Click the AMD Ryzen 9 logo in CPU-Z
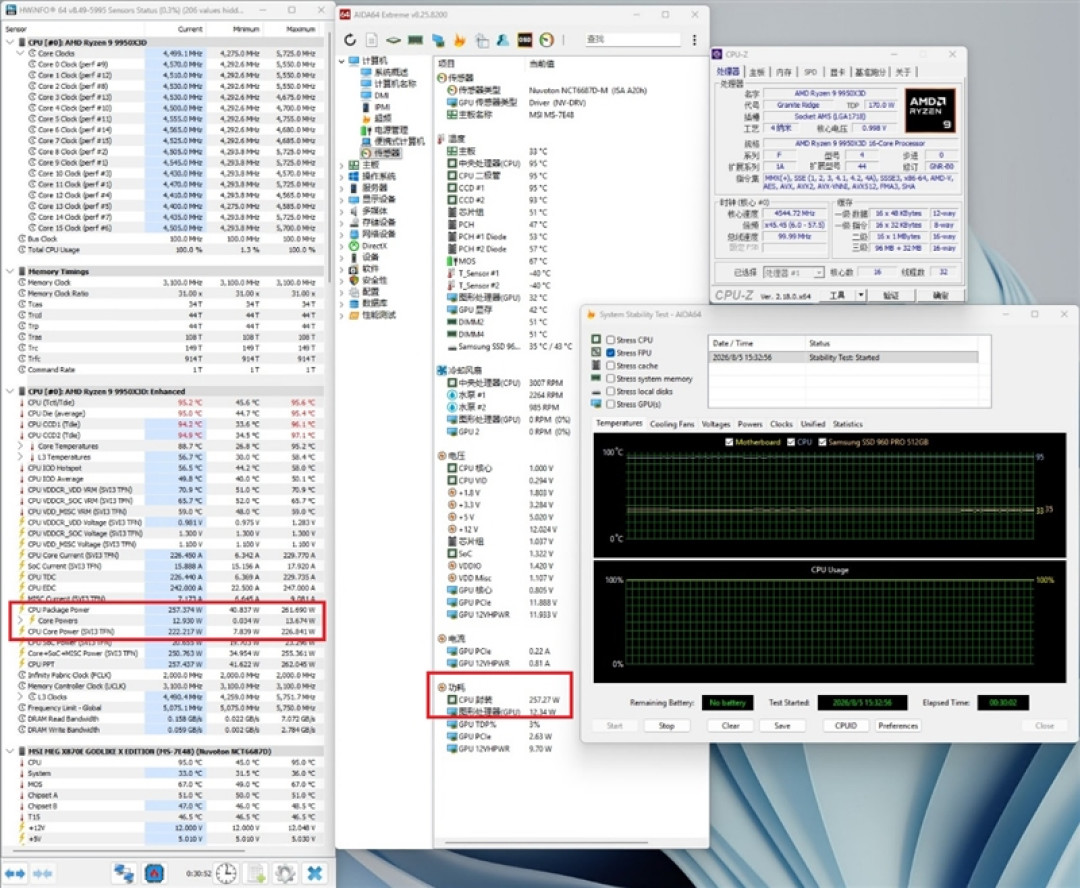The height and width of the screenshot is (888, 1080). pos(930,111)
